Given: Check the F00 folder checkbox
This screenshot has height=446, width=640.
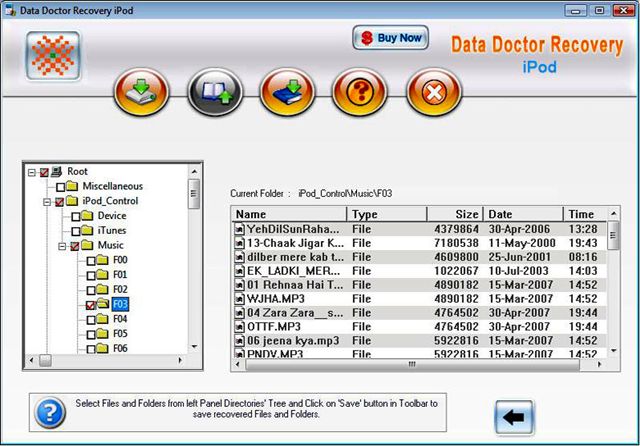Looking at the screenshot, I should click(x=91, y=261).
